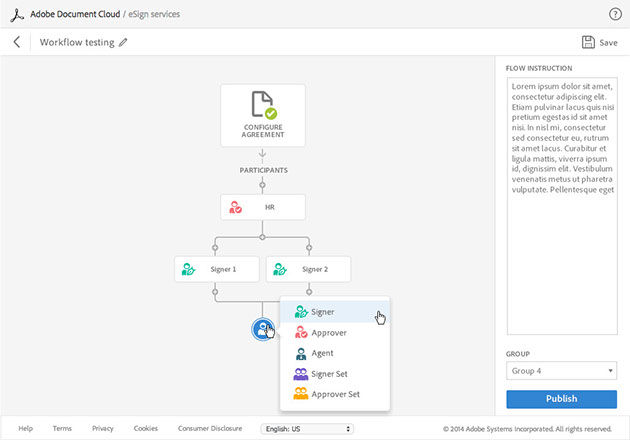Go back using the left chevron
This screenshot has width=630, height=440.
(16, 42)
